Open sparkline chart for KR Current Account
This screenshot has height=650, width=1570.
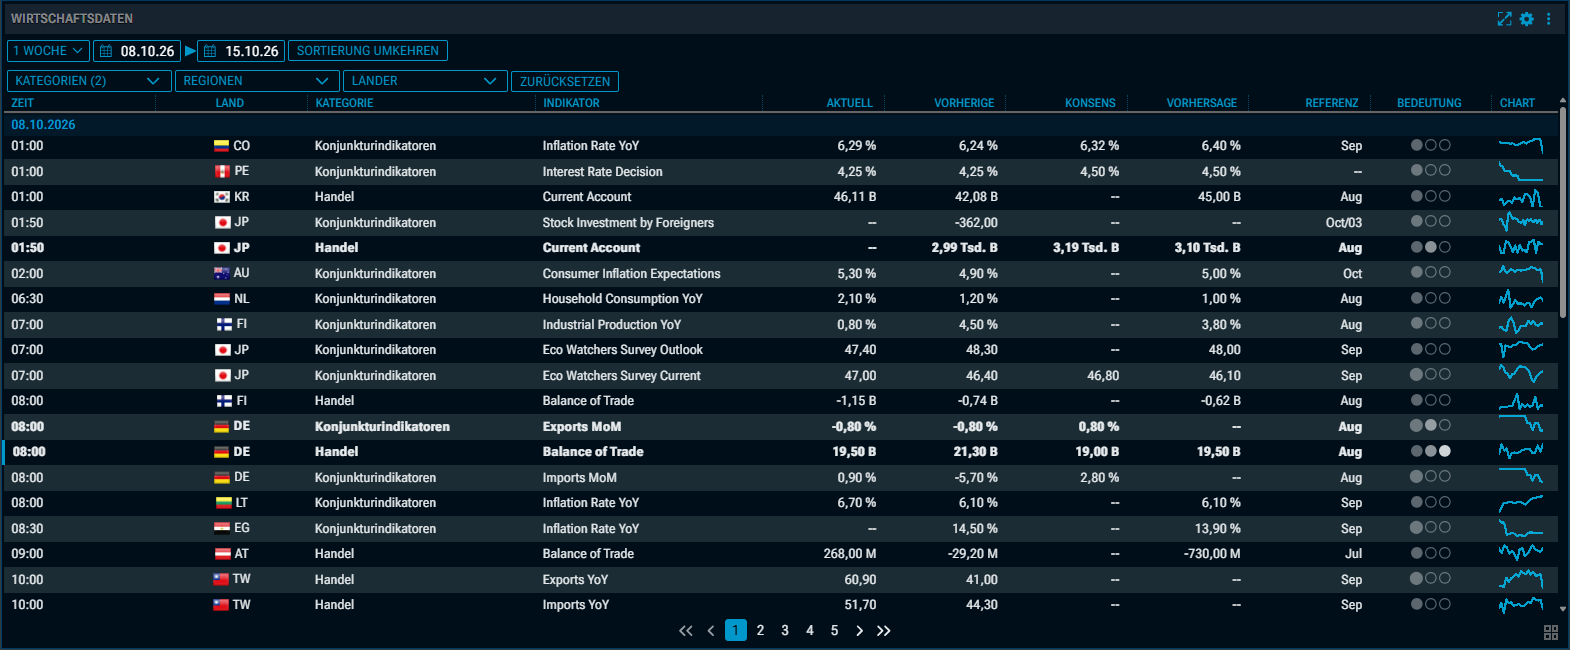point(1521,197)
